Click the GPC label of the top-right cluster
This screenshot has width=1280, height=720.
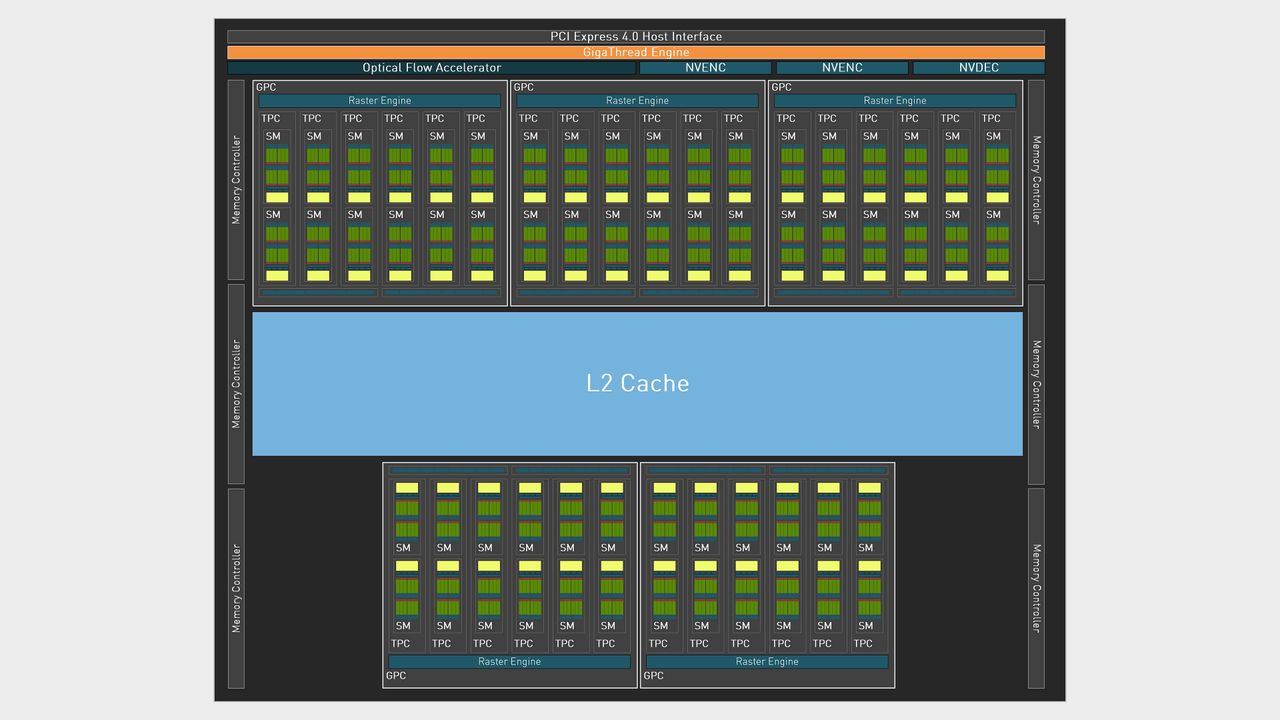pyautogui.click(x=781, y=87)
